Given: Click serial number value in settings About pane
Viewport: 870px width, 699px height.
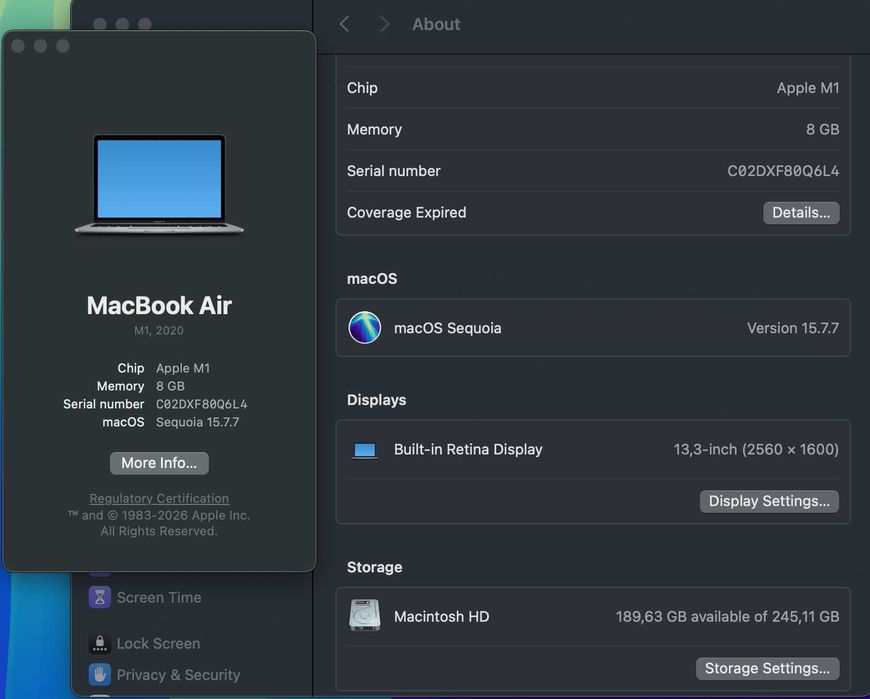Looking at the screenshot, I should point(783,171).
